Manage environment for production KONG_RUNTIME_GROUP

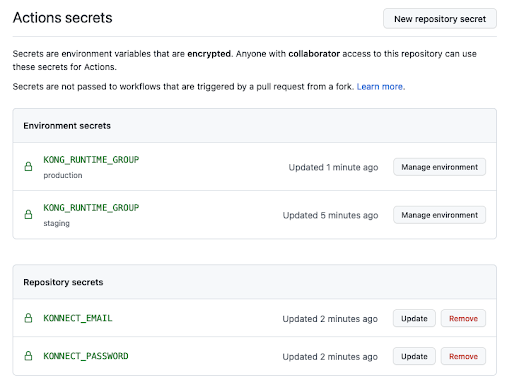pos(439,167)
